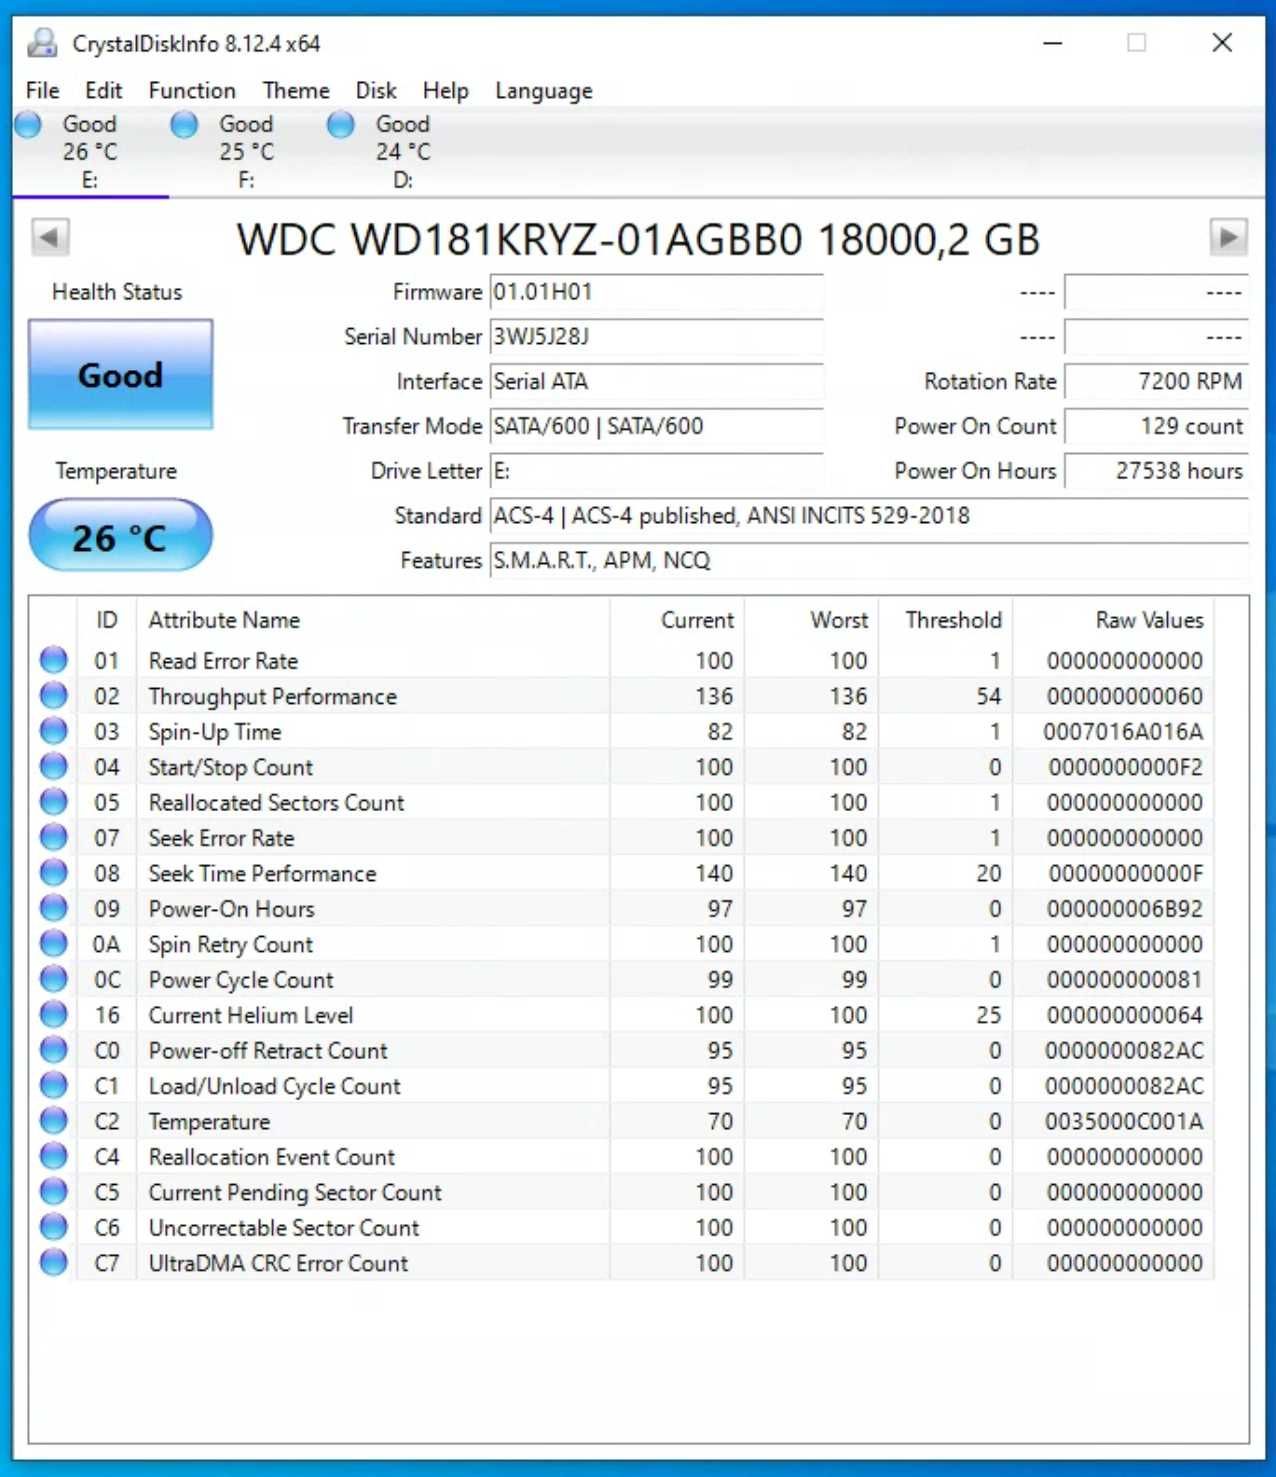Click status orb for Power-off Retract Count
Image resolution: width=1276 pixels, height=1477 pixels.
click(x=53, y=1050)
